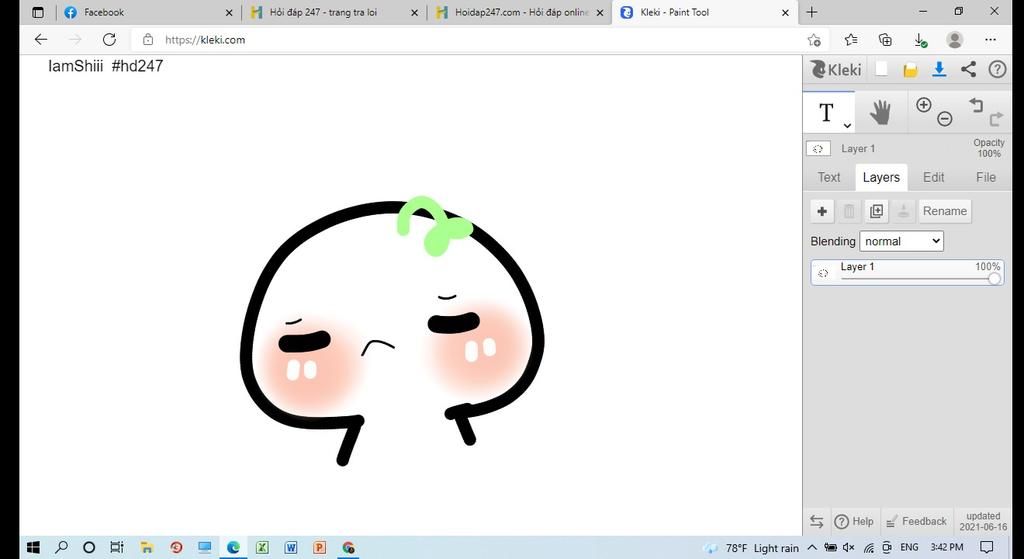This screenshot has height=559, width=1024.
Task: Open Chrome from the taskbar
Action: pos(348,547)
